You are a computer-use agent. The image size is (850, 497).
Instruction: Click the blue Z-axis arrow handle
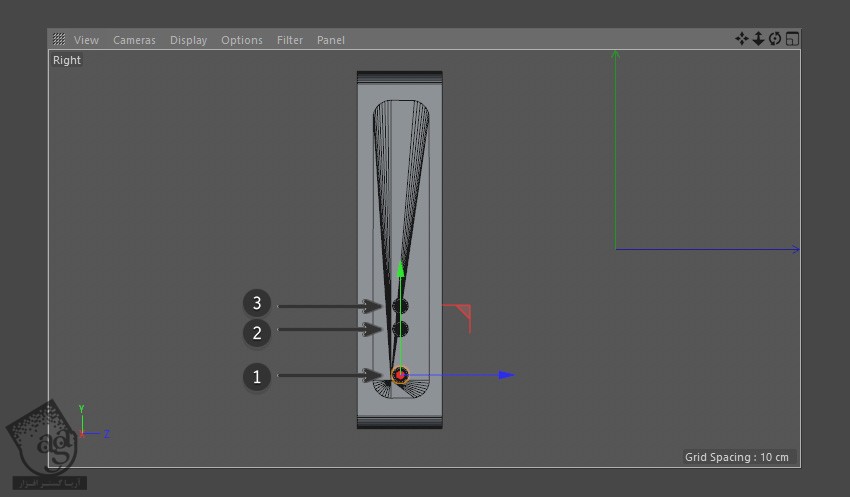(x=506, y=375)
